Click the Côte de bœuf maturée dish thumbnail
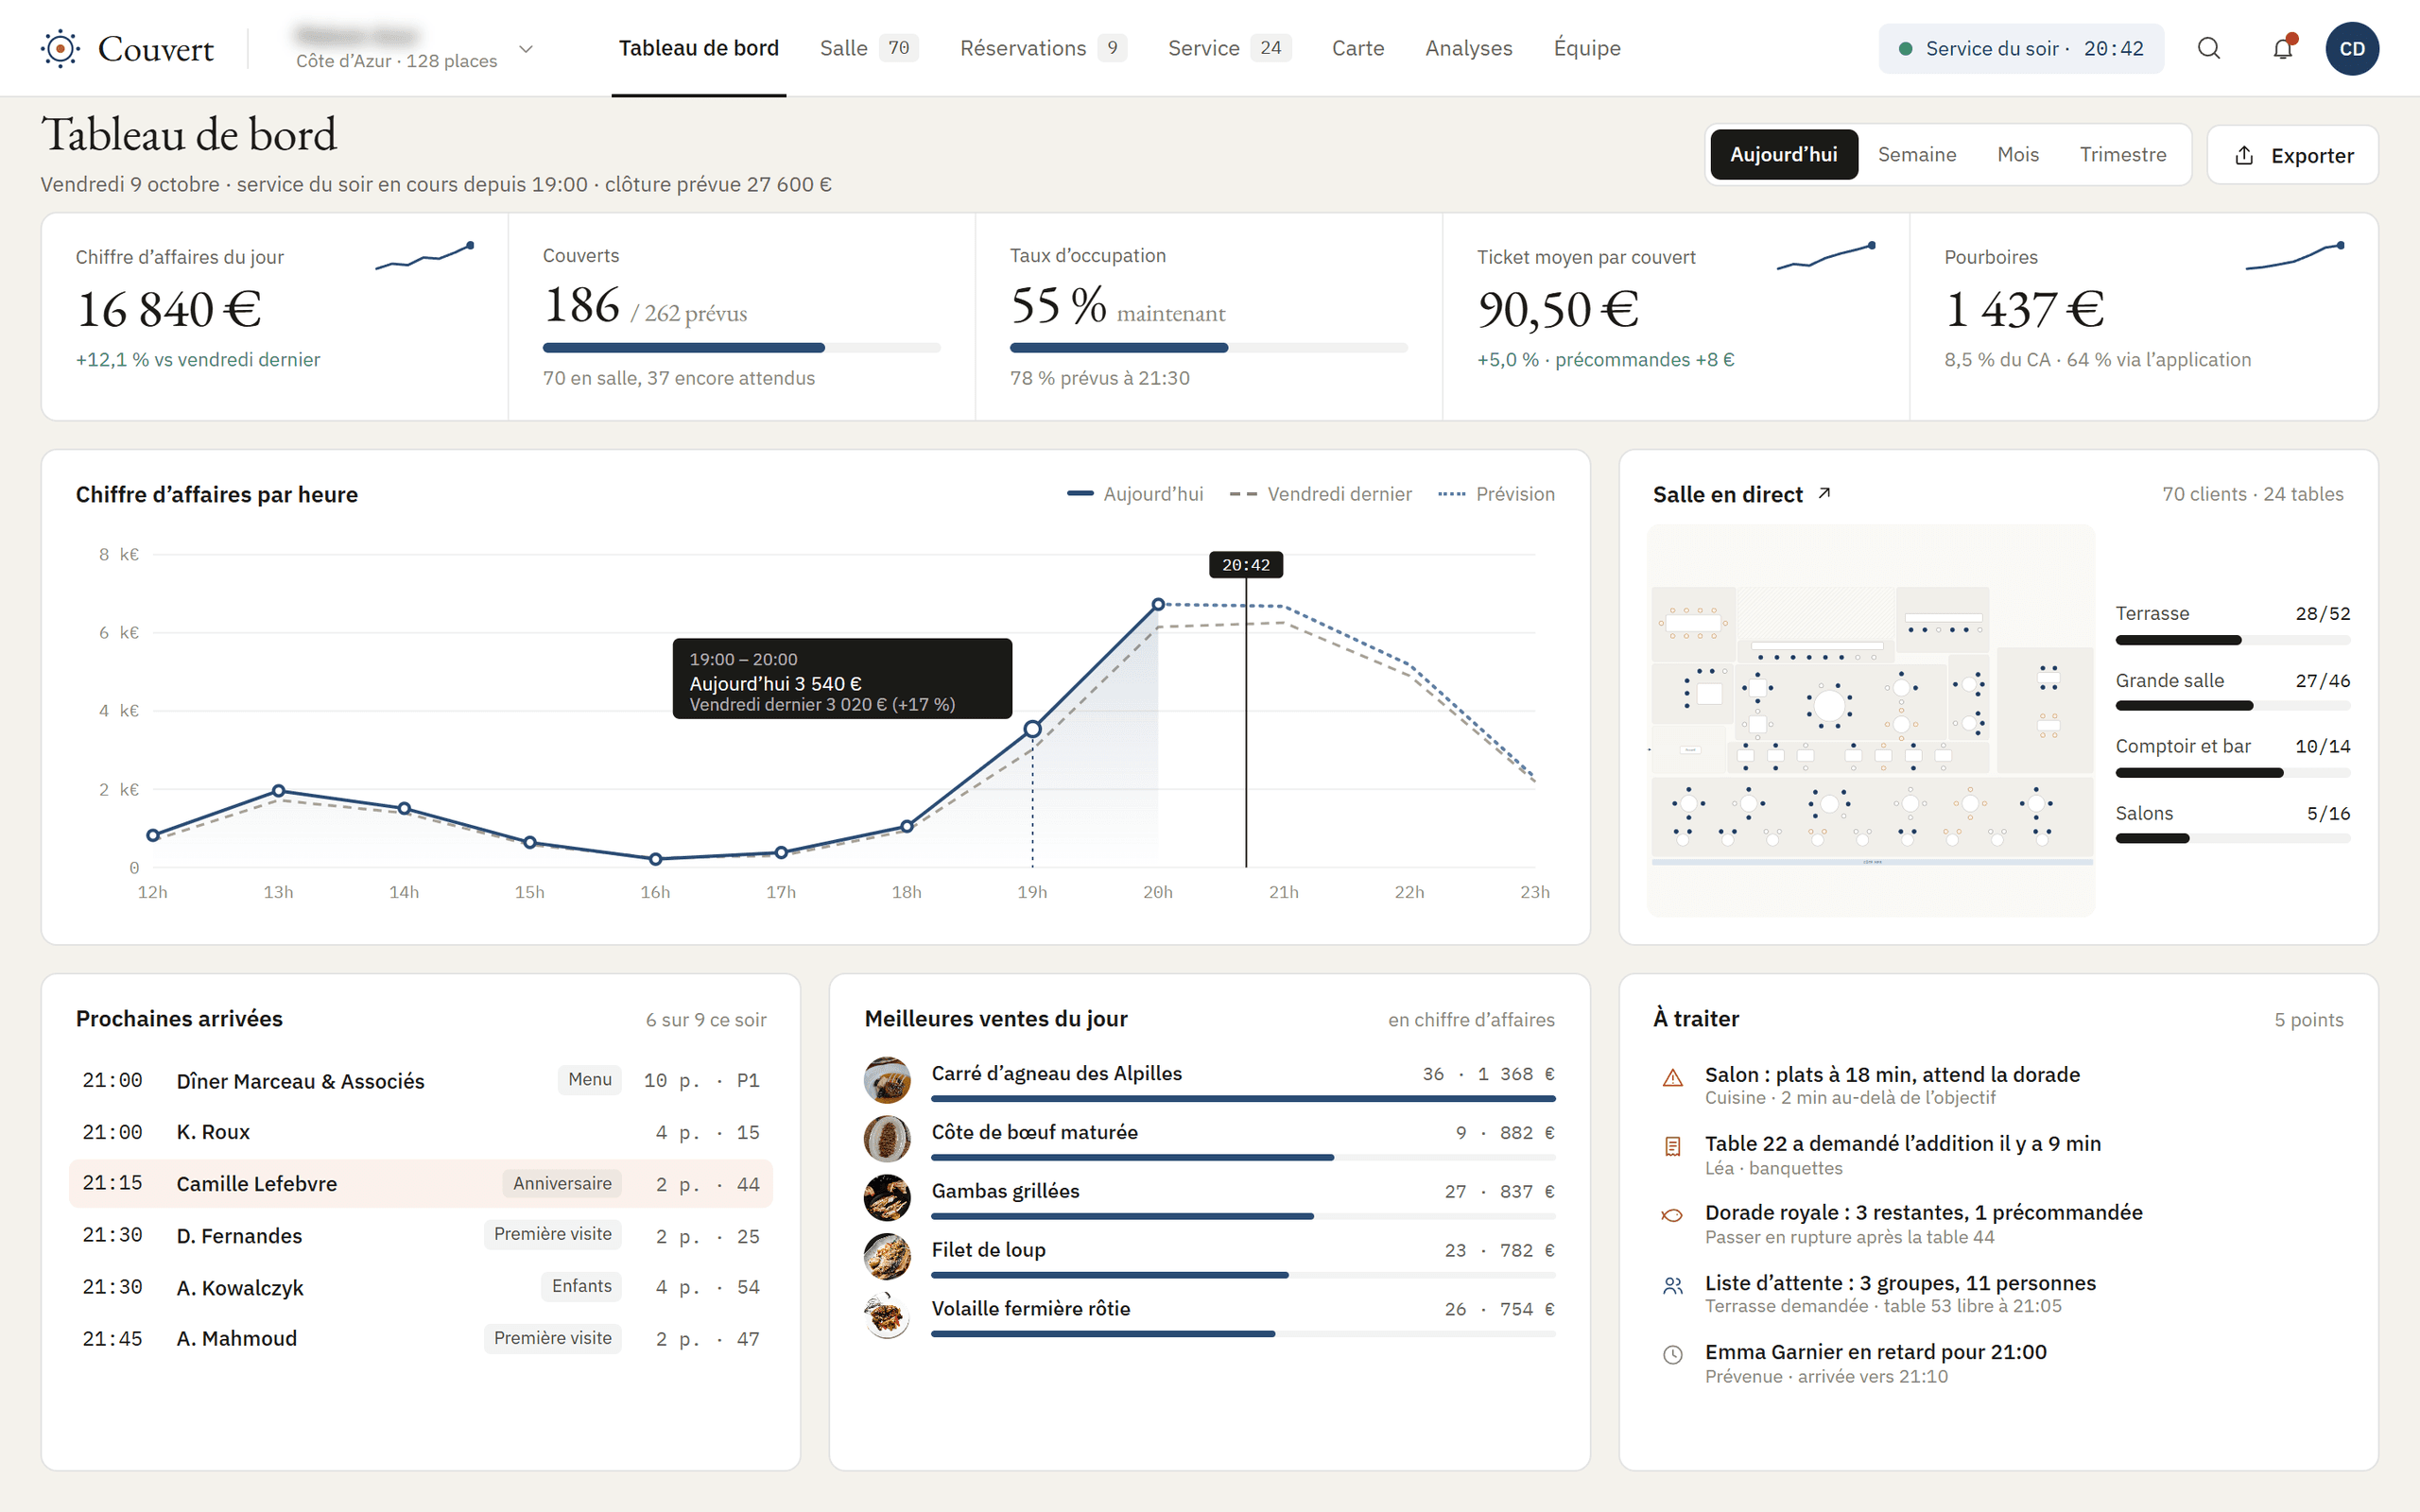The height and width of the screenshot is (1512, 2420). pyautogui.click(x=887, y=1139)
